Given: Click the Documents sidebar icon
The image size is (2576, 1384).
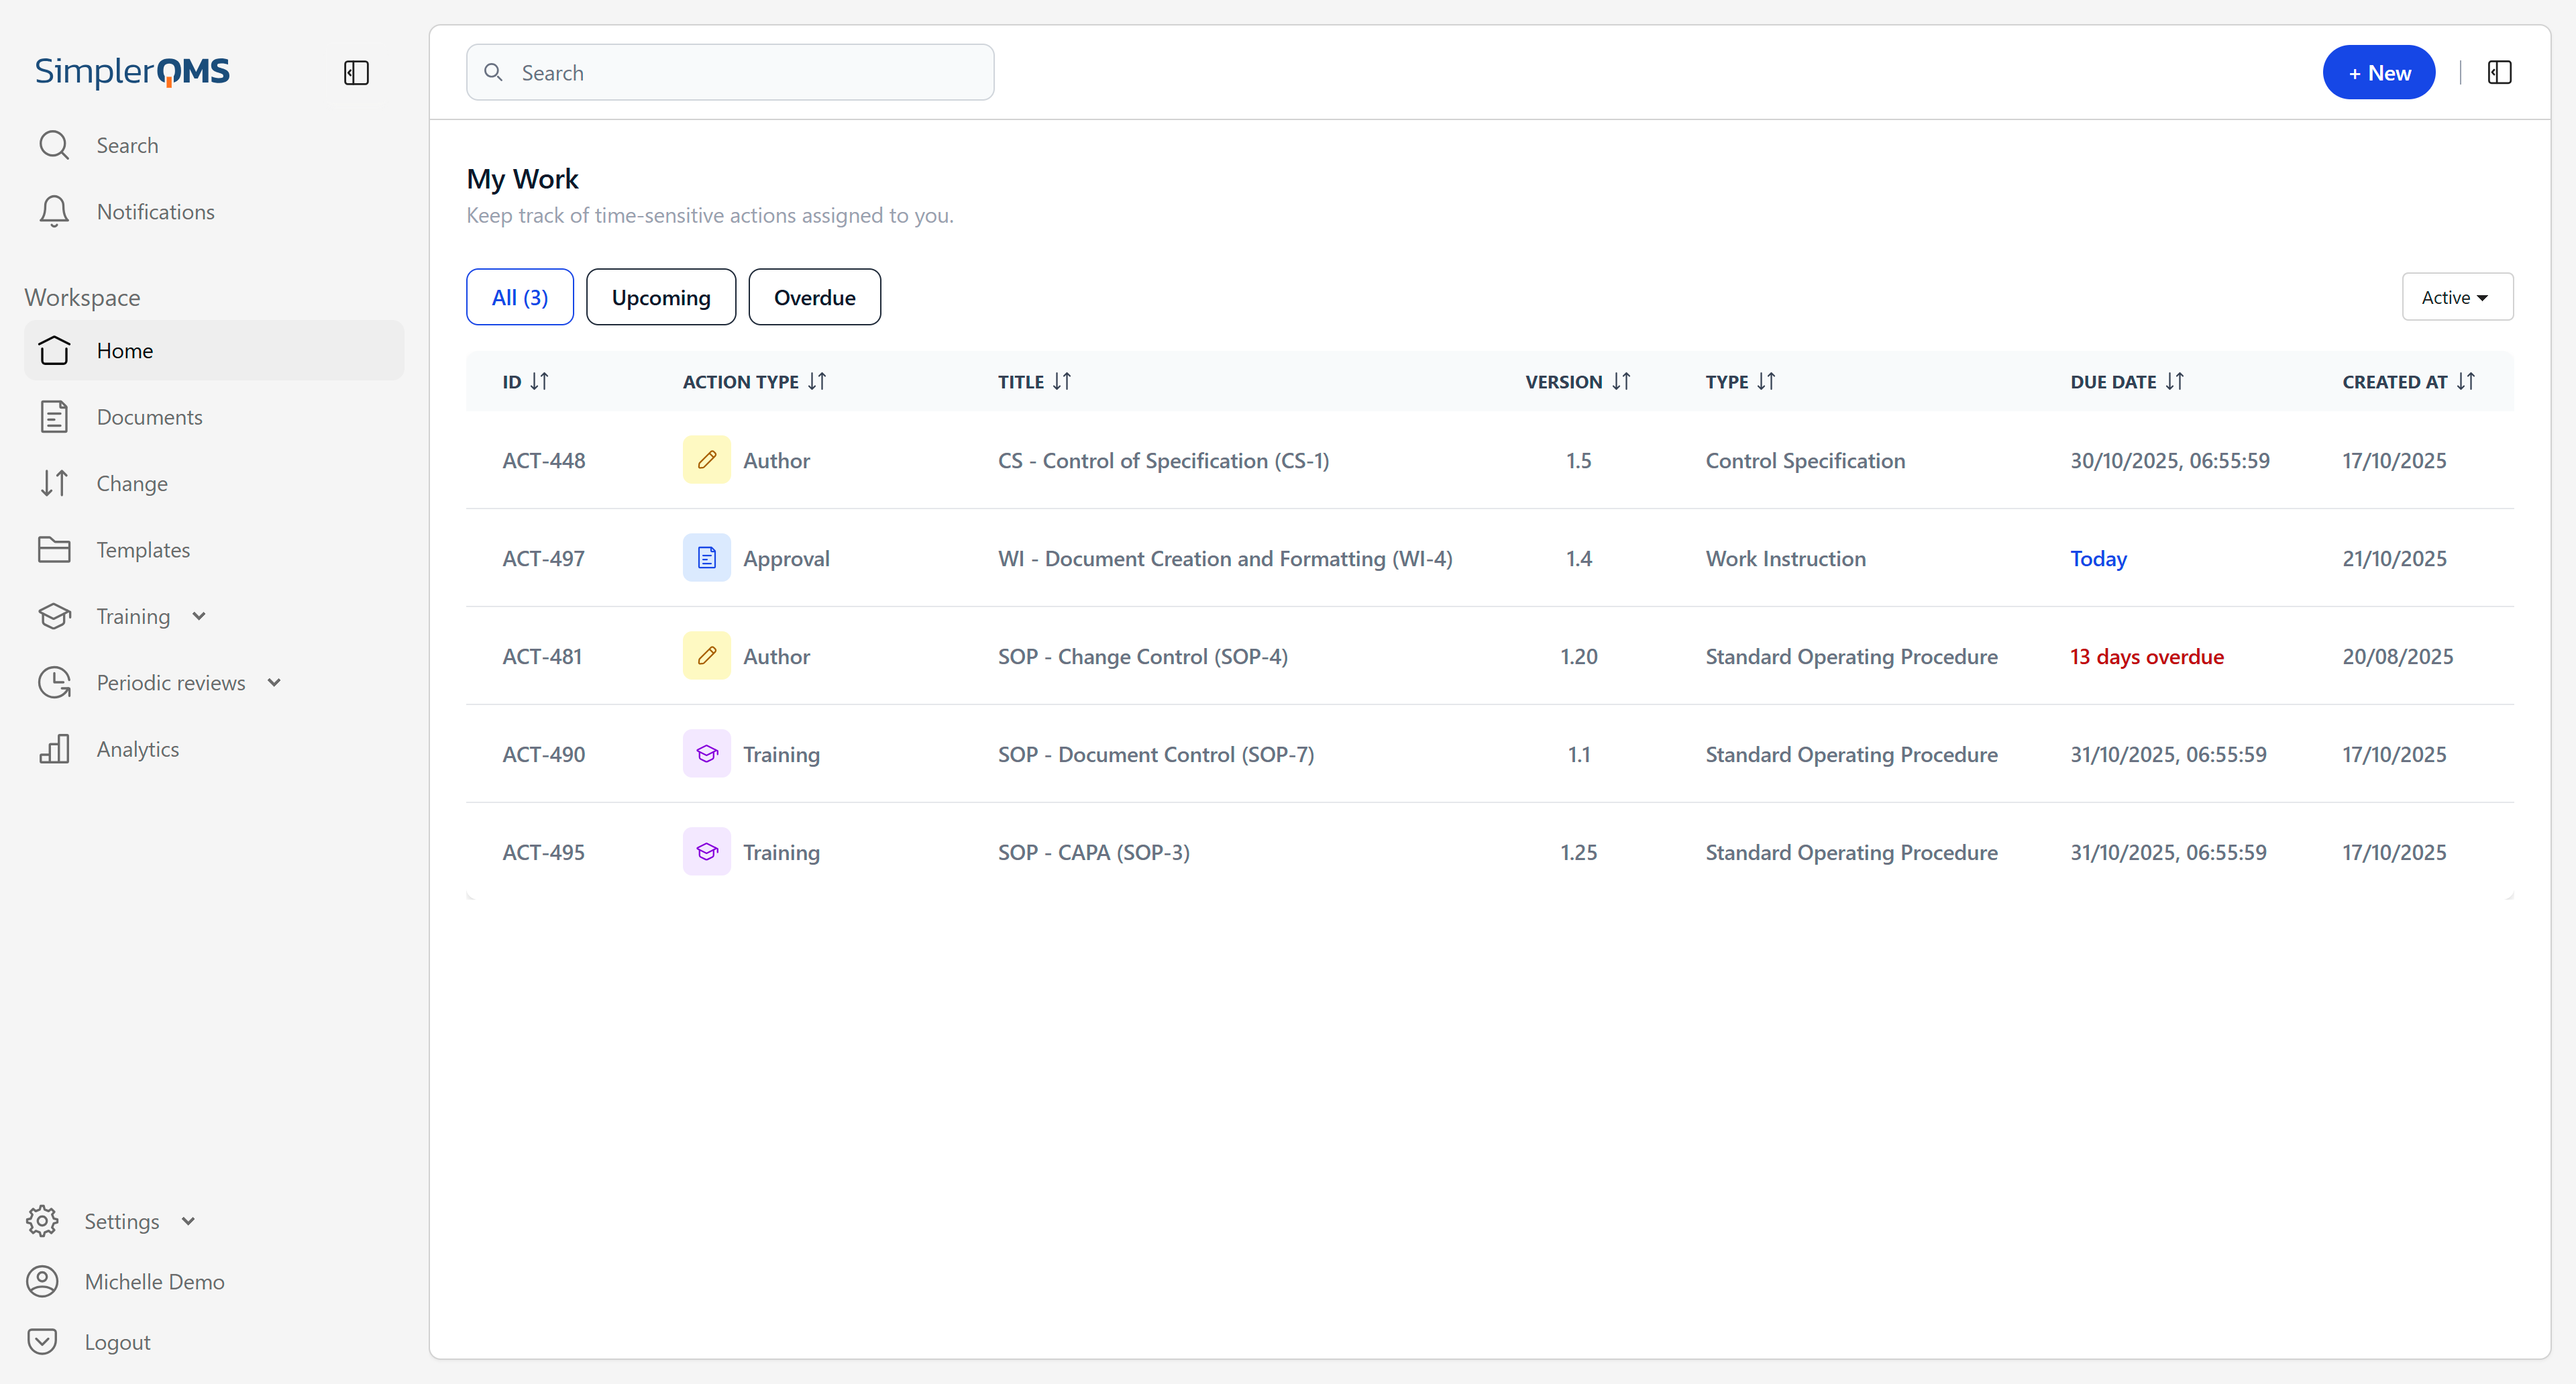Looking at the screenshot, I should click(54, 417).
